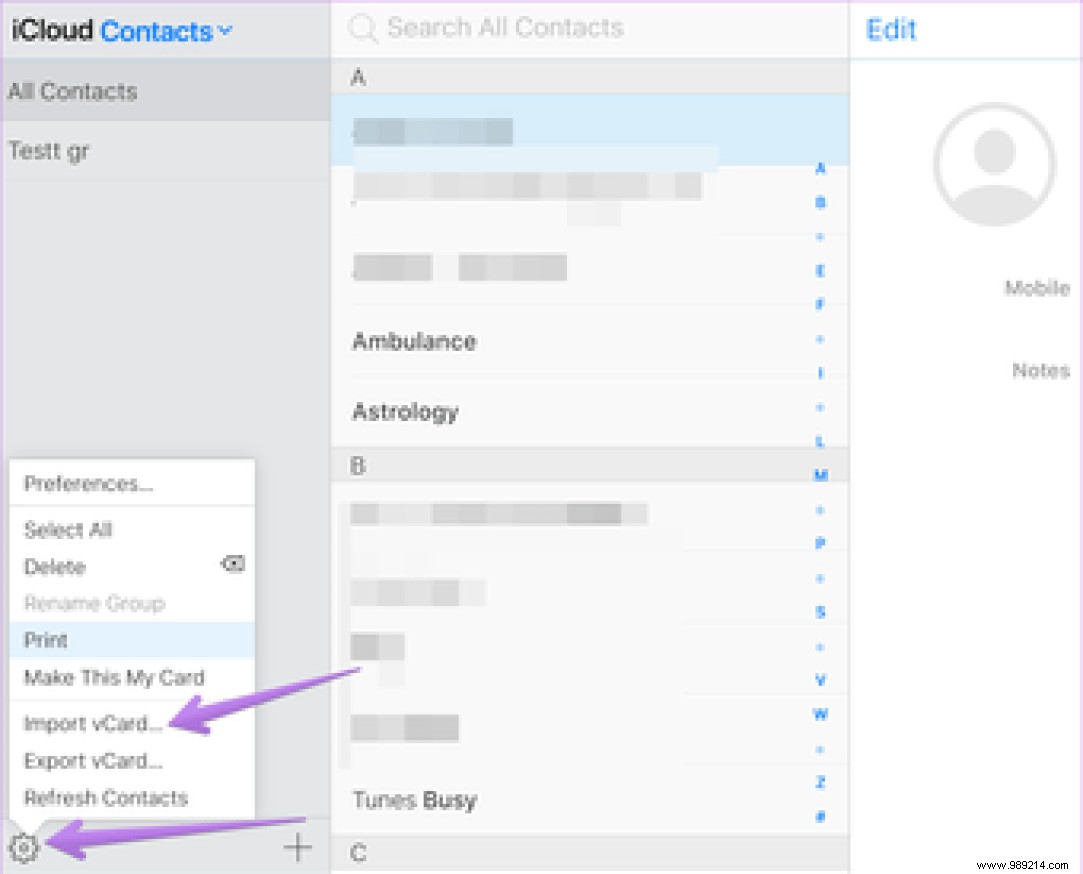Select Import vCard from the menu
This screenshot has height=874, width=1083.
click(93, 724)
